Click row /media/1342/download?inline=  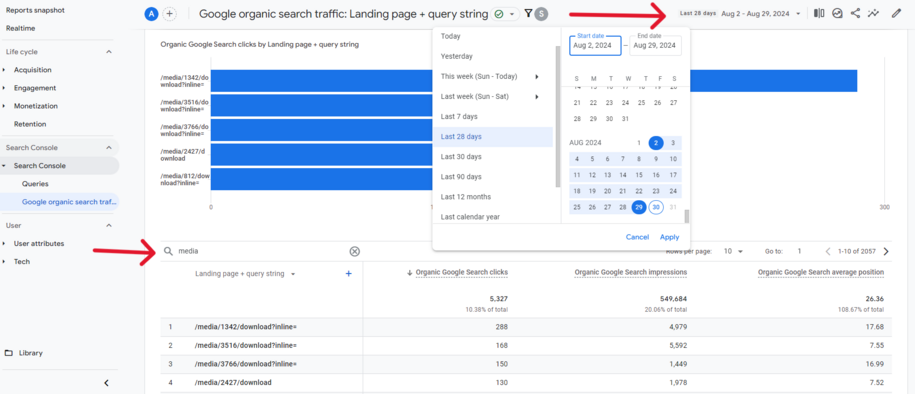click(526, 327)
